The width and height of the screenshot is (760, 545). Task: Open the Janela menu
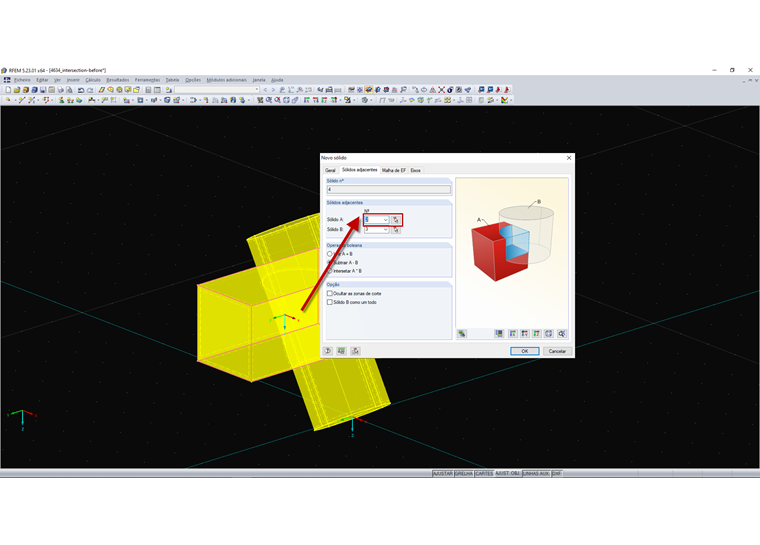pyautogui.click(x=259, y=80)
